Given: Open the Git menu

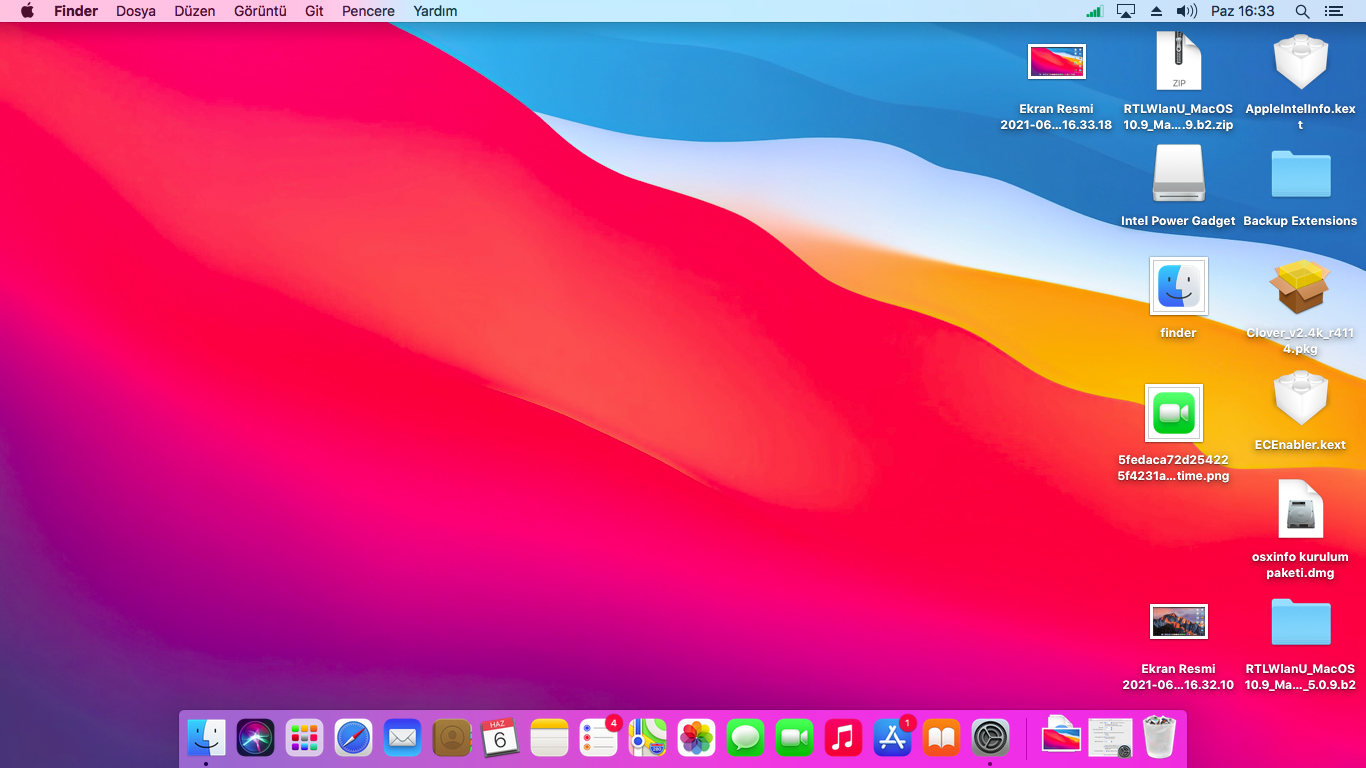Looking at the screenshot, I should [314, 11].
